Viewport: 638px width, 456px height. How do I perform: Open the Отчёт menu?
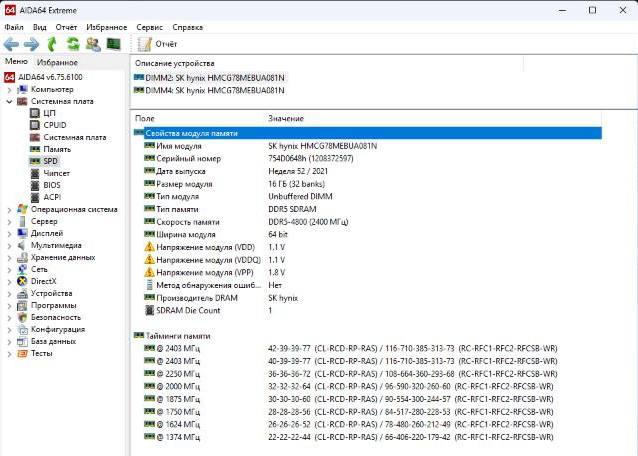[66, 27]
